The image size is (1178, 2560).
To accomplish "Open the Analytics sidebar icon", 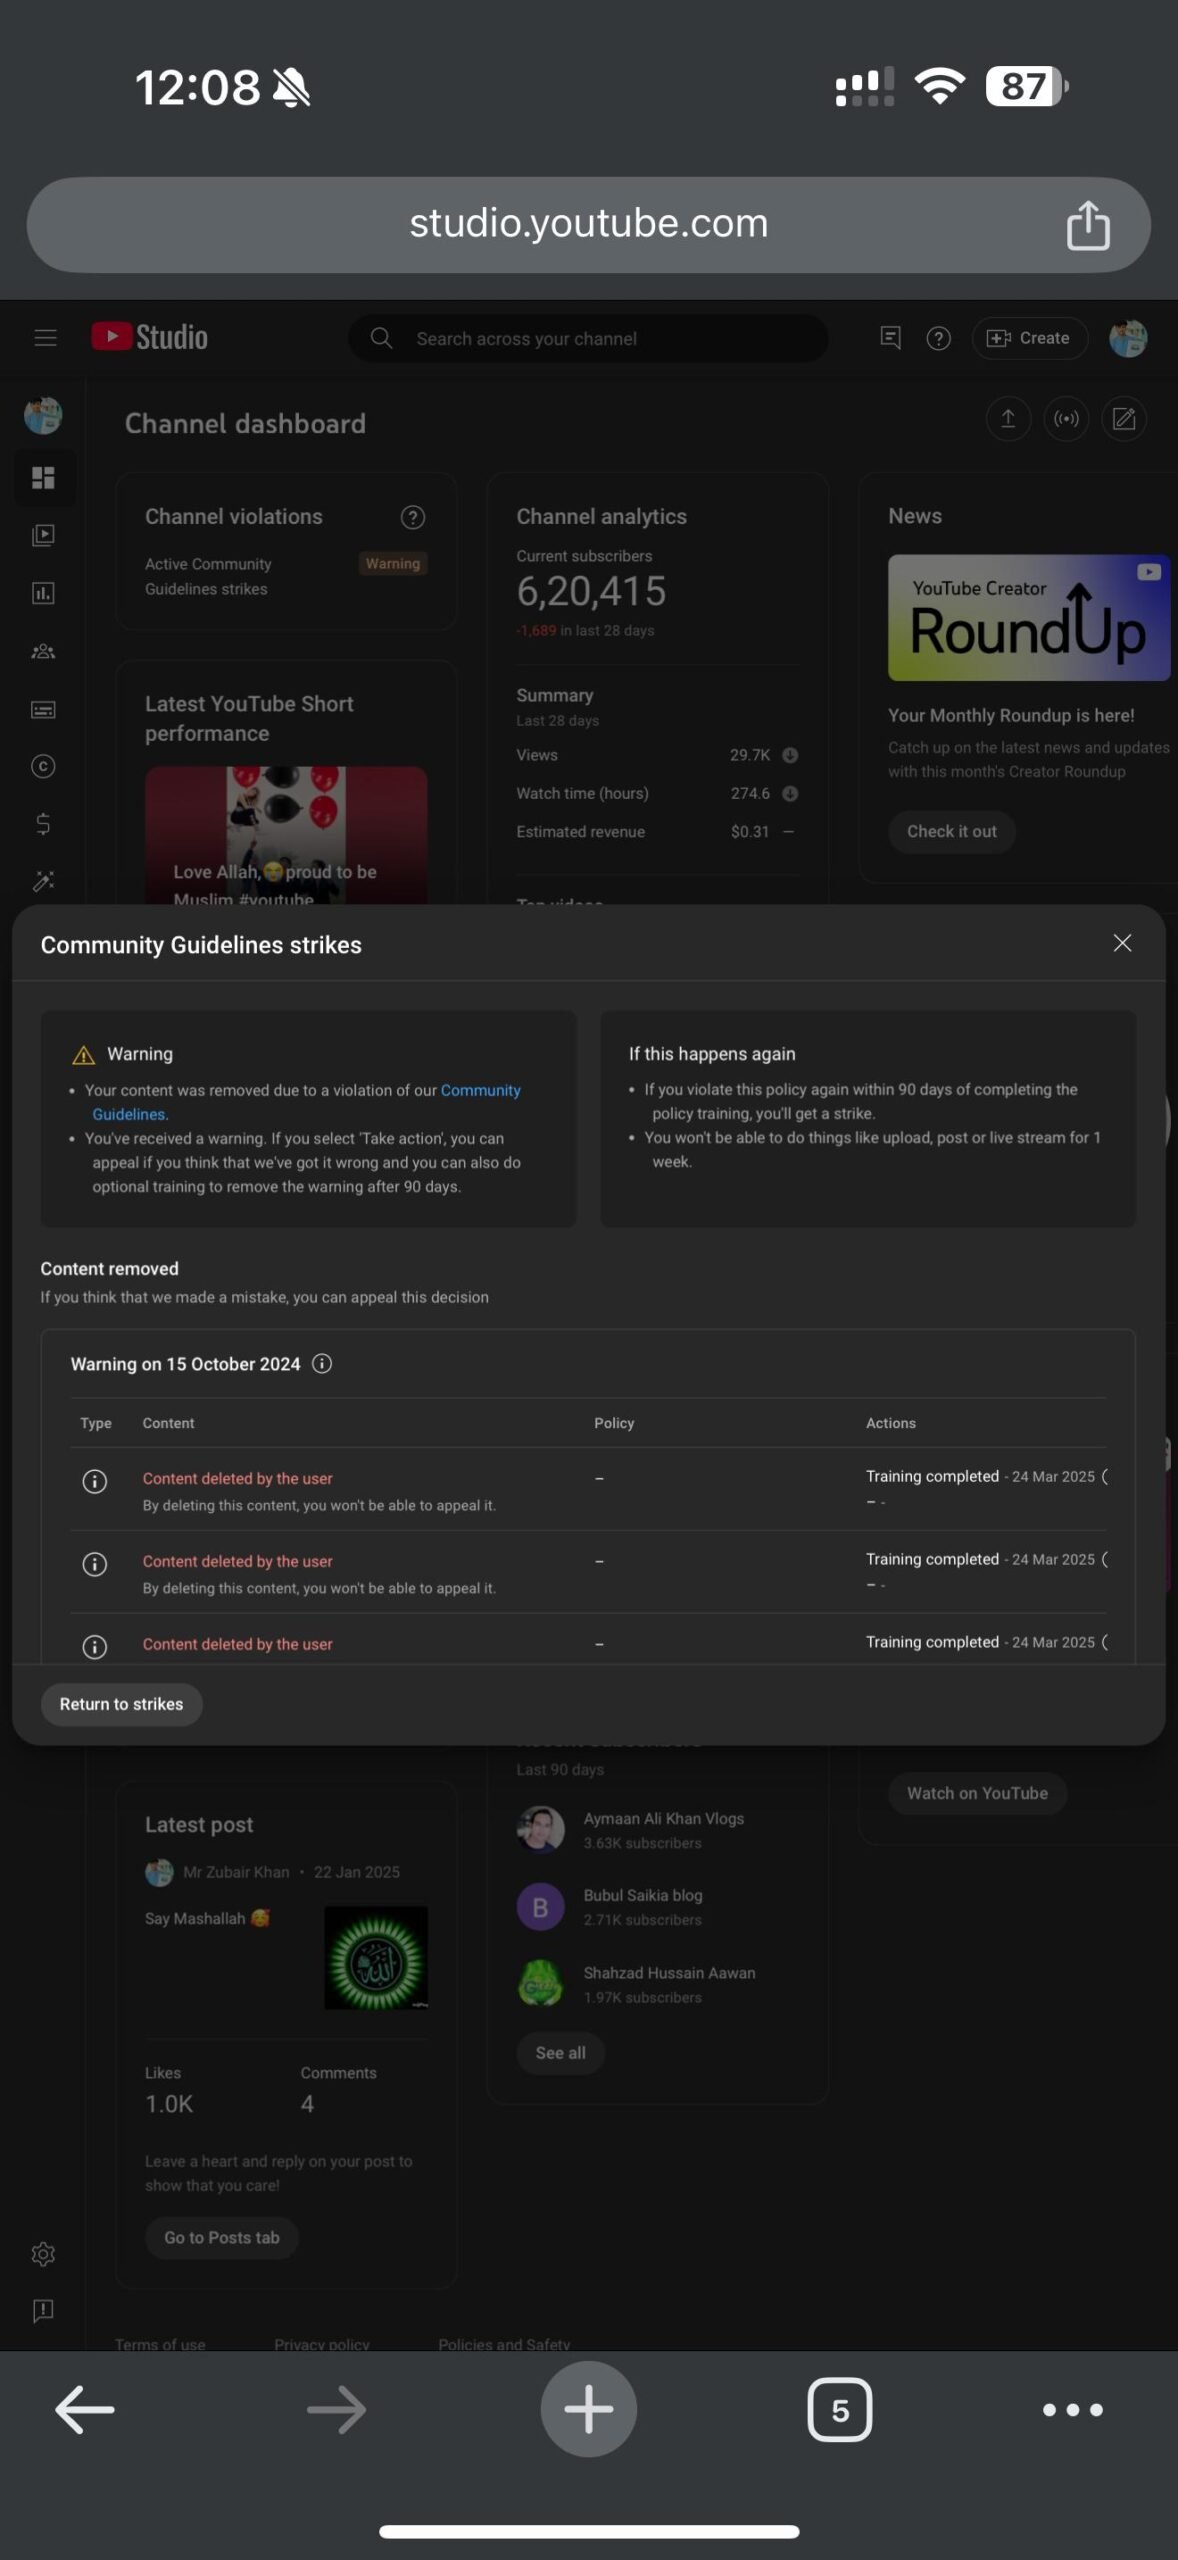I will (43, 593).
